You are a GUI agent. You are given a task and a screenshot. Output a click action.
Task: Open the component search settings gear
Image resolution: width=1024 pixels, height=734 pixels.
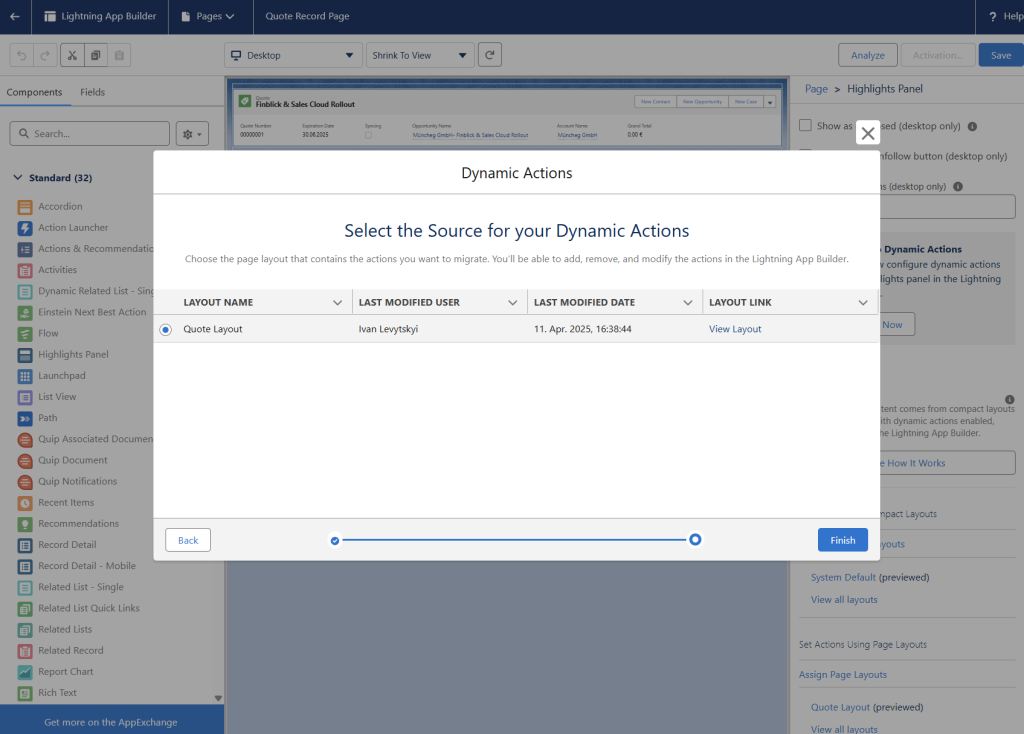[x=191, y=133]
